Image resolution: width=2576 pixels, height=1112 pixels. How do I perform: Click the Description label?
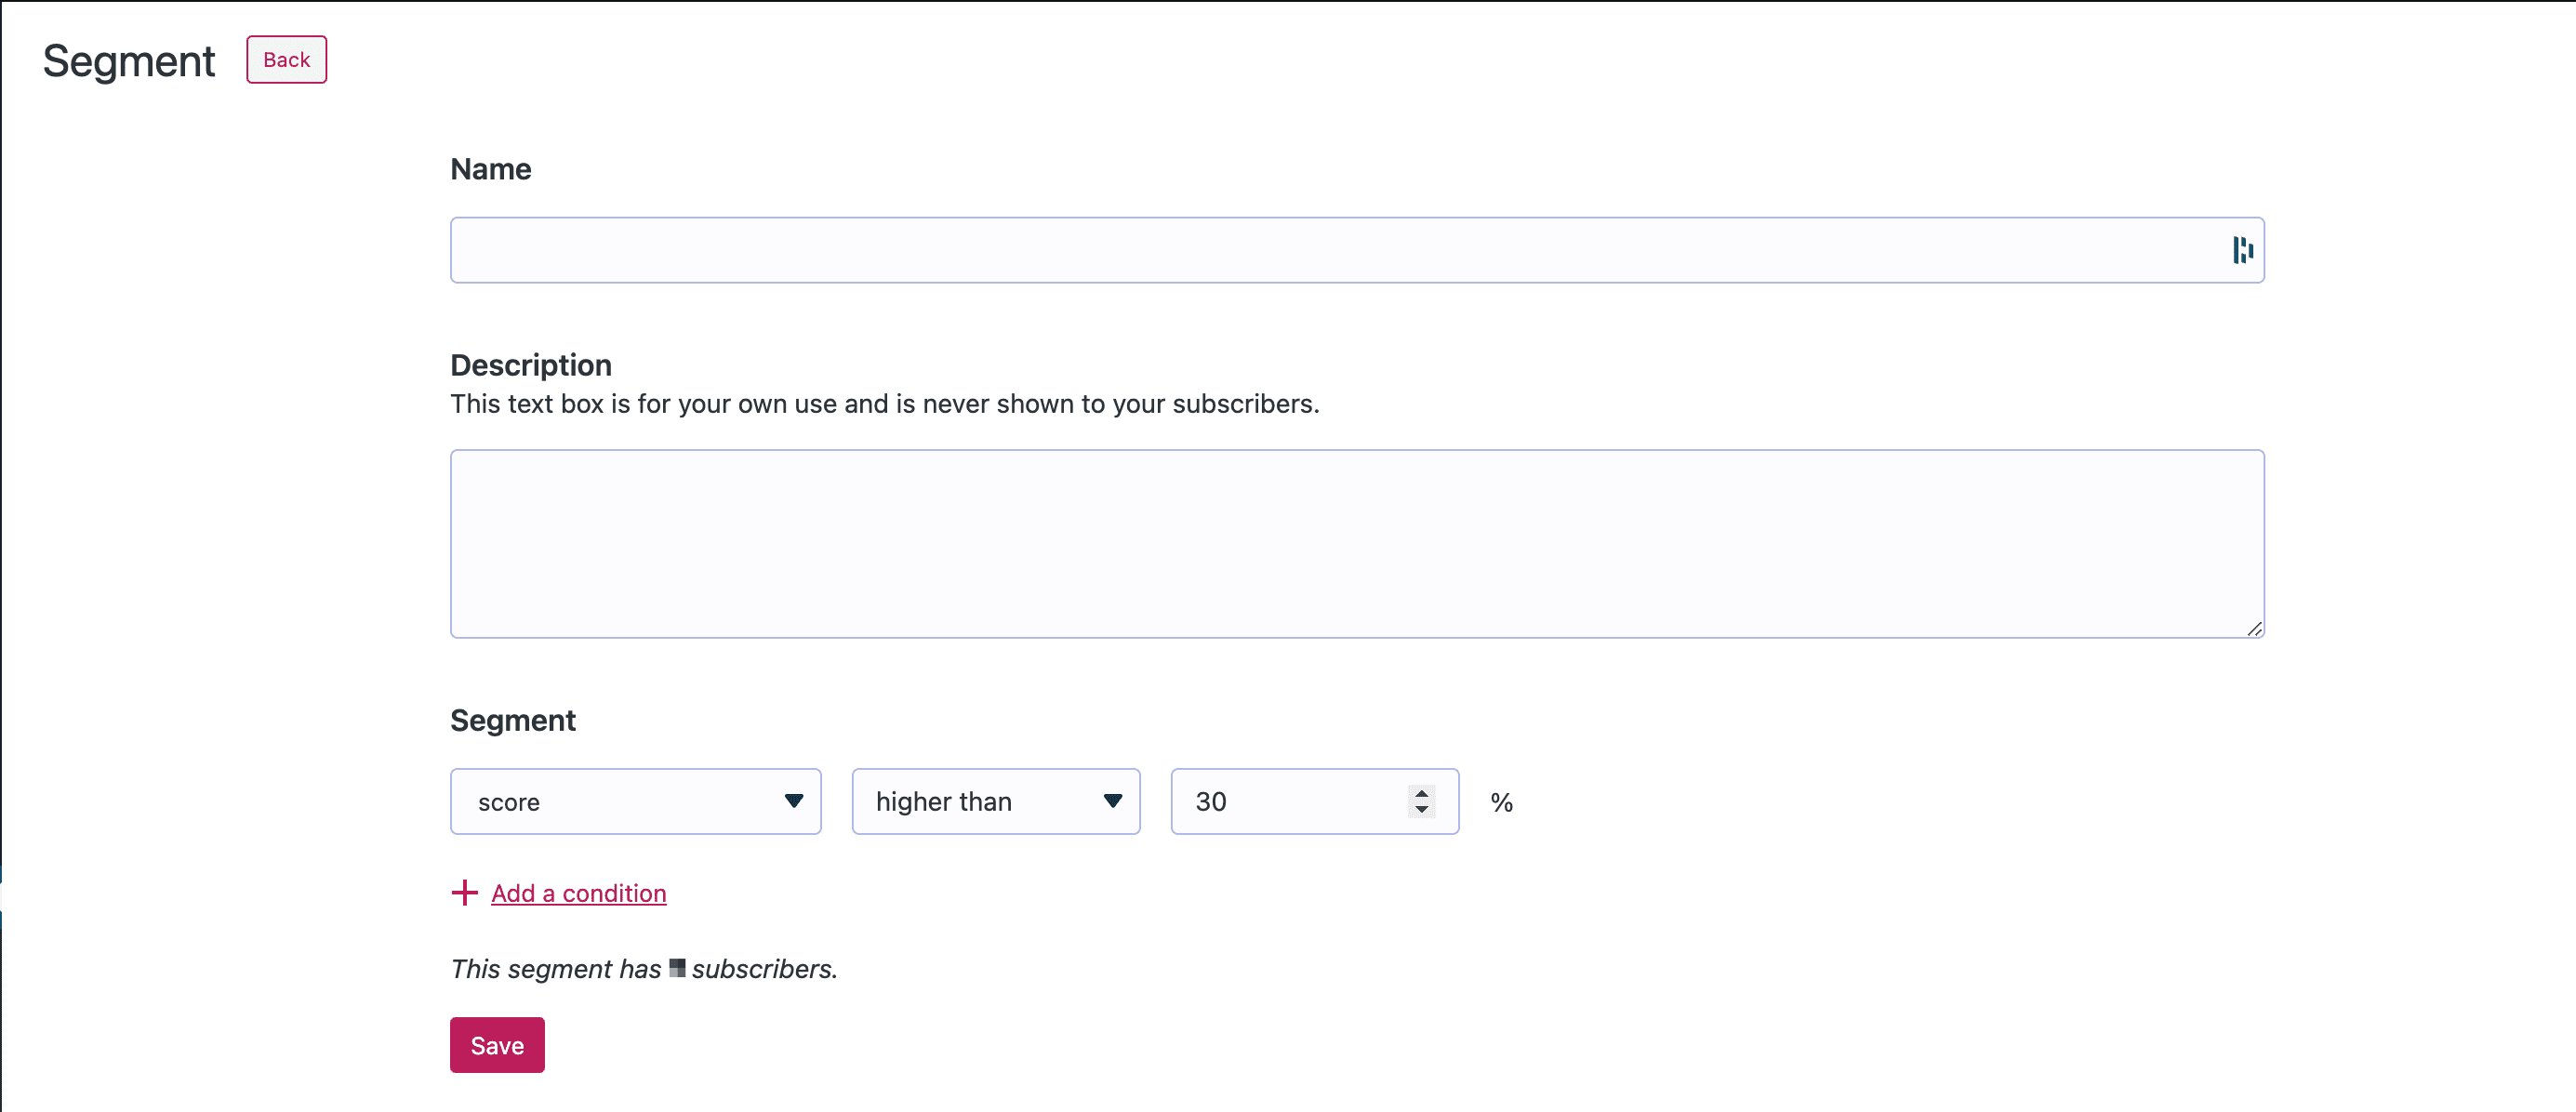530,365
